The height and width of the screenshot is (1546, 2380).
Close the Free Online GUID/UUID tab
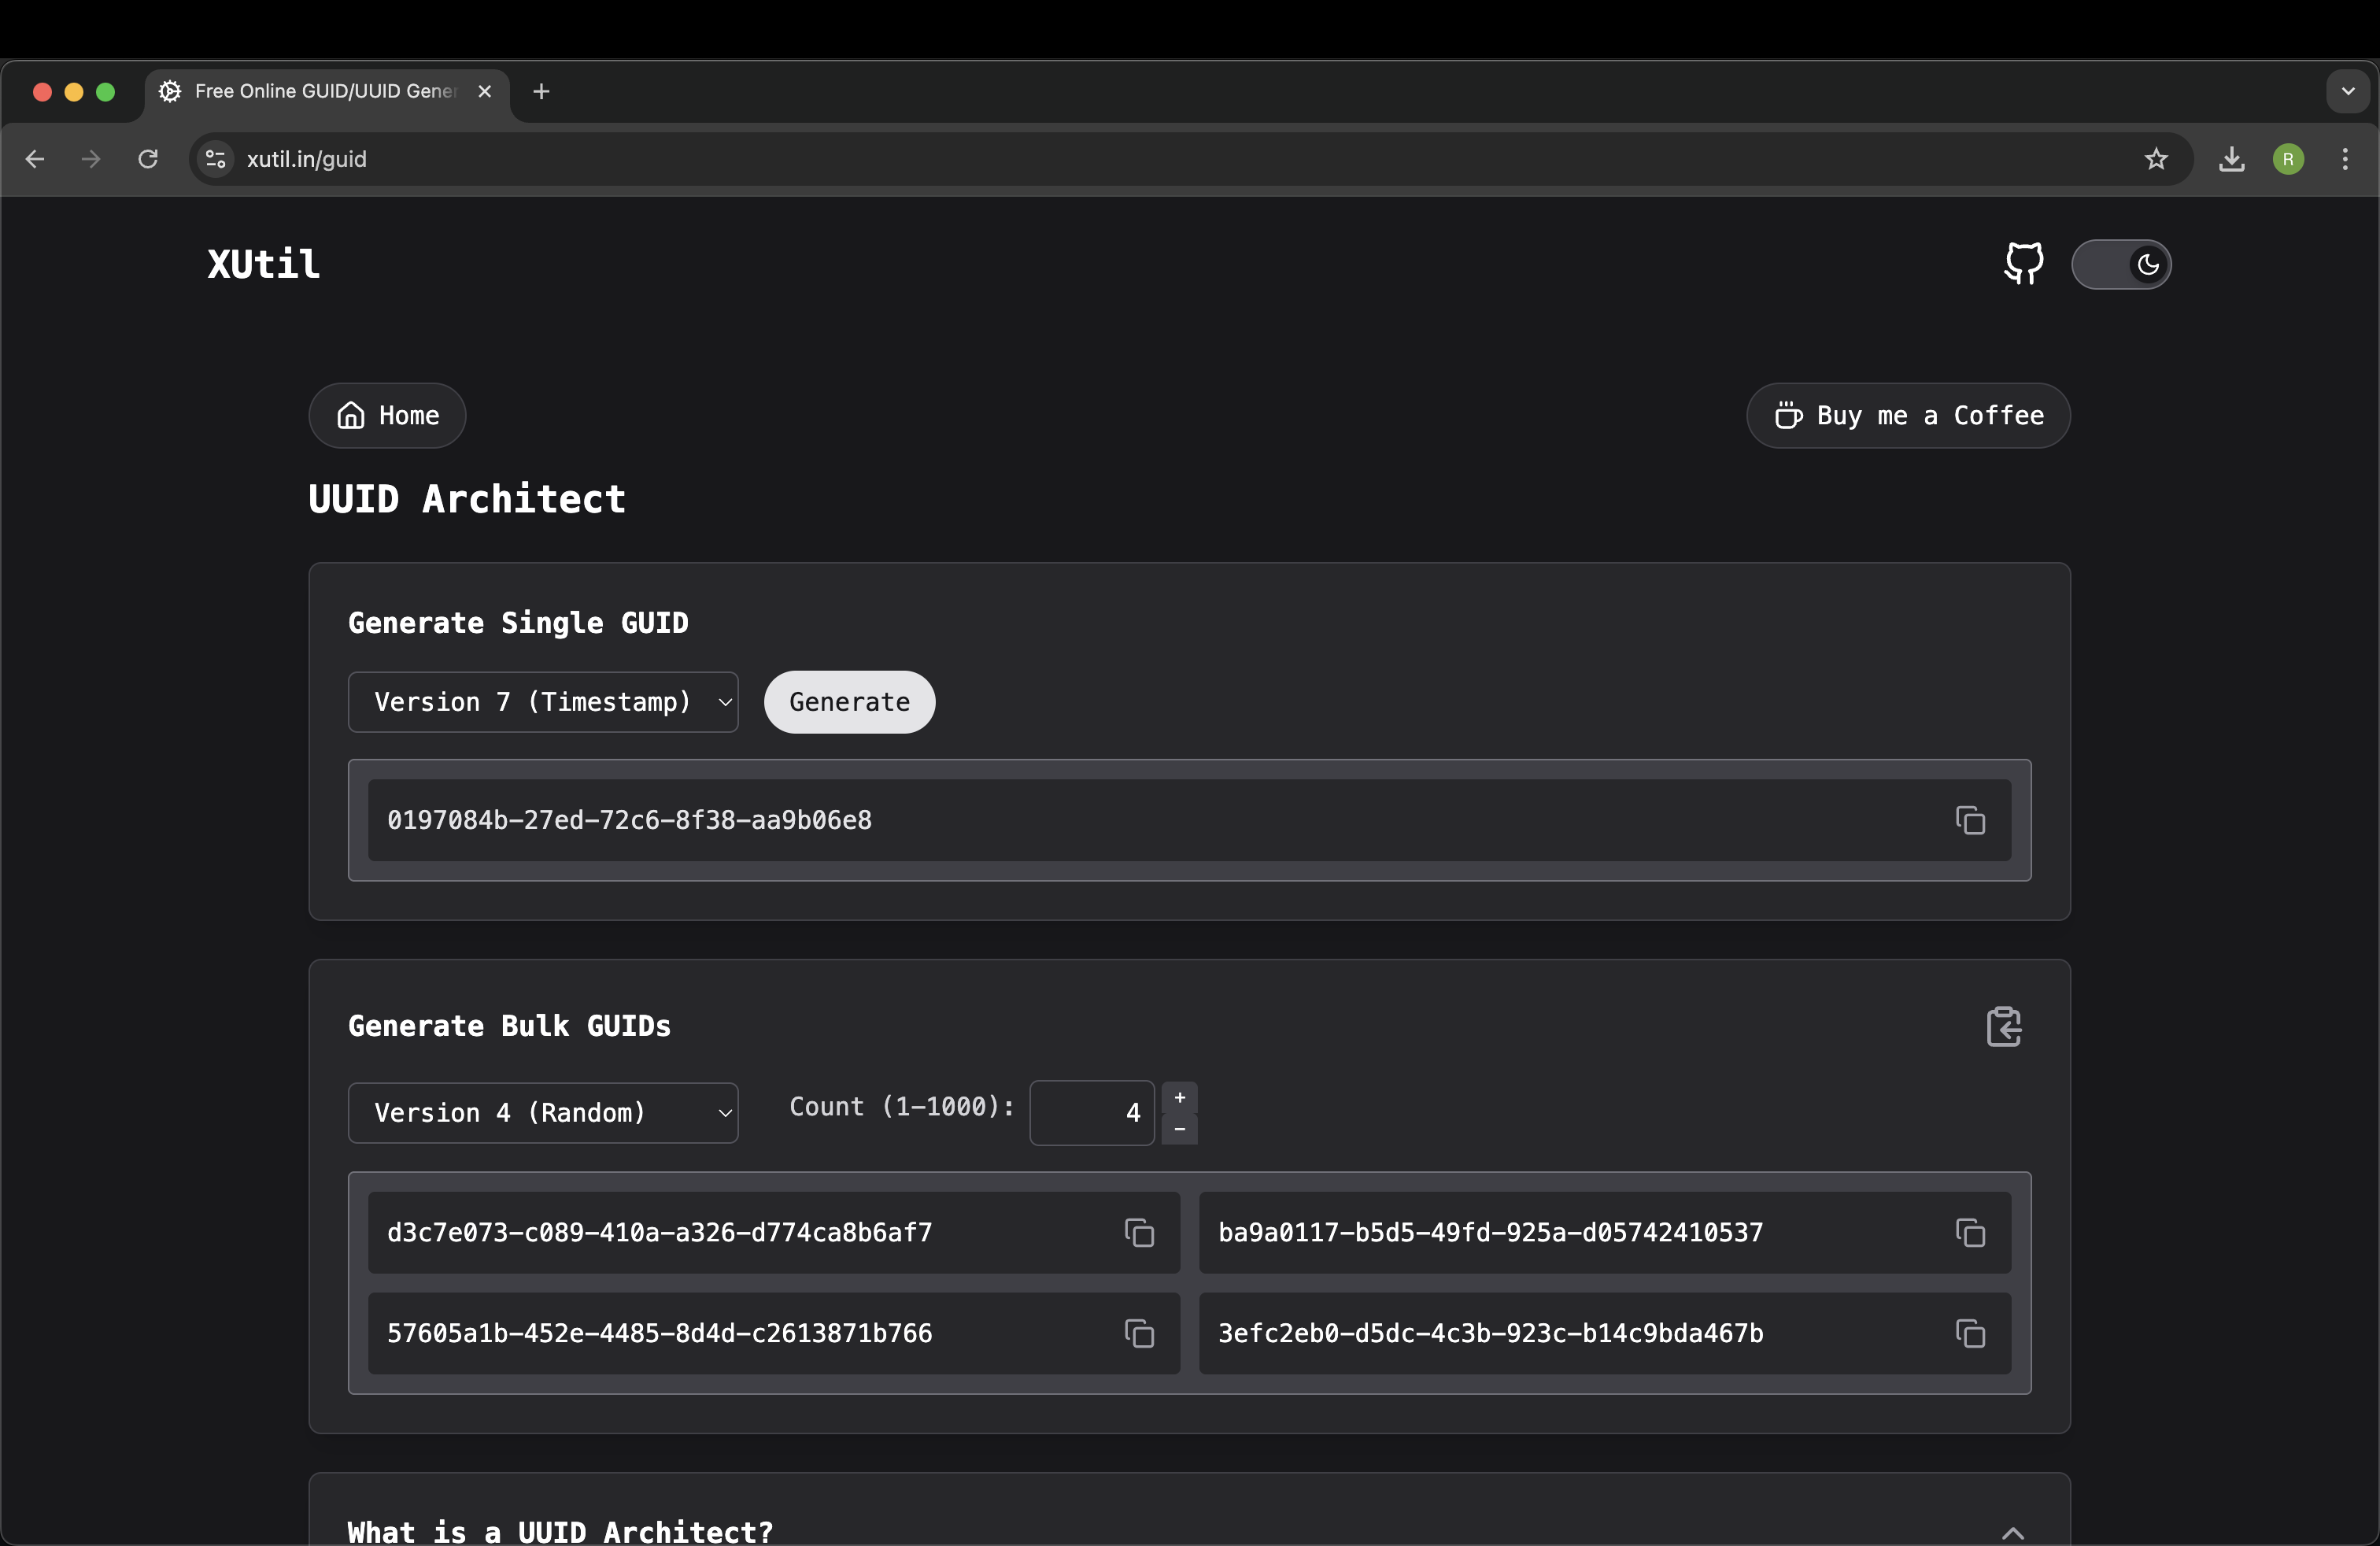(484, 91)
